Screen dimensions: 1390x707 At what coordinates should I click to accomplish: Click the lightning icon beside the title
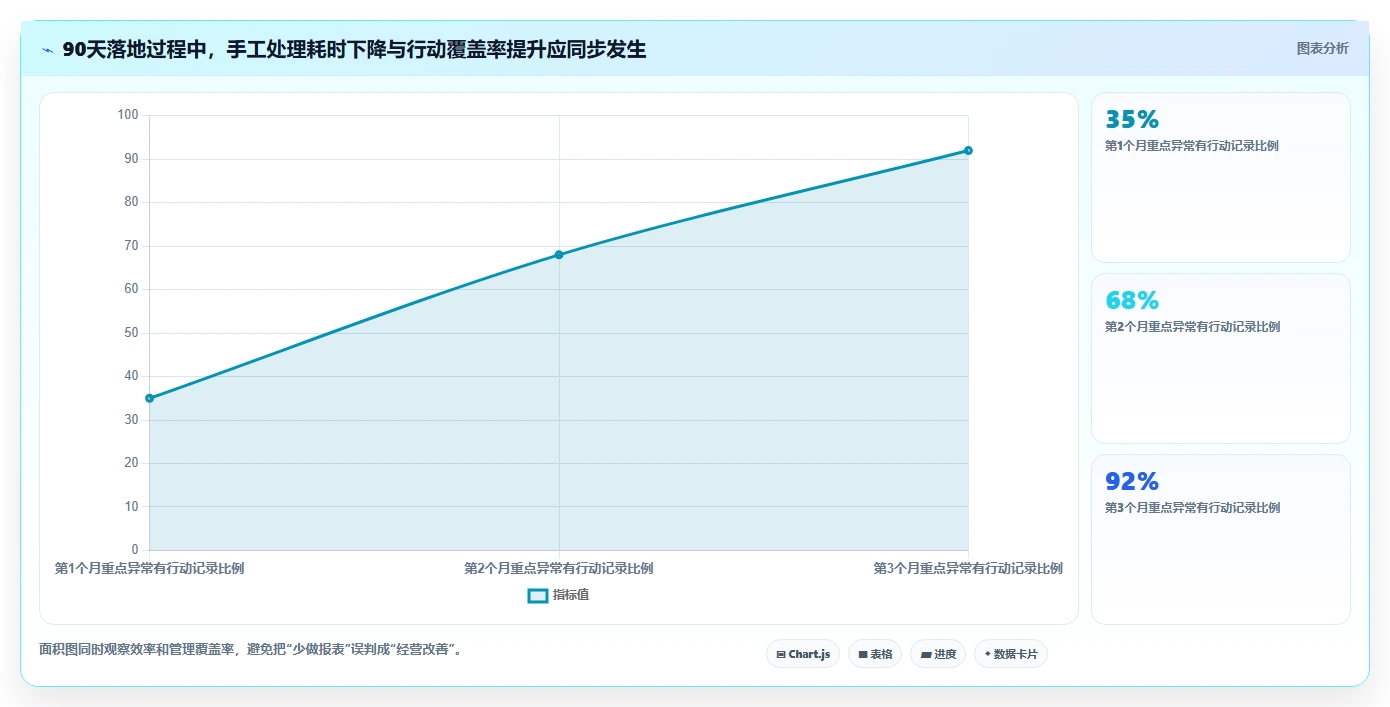pos(47,50)
